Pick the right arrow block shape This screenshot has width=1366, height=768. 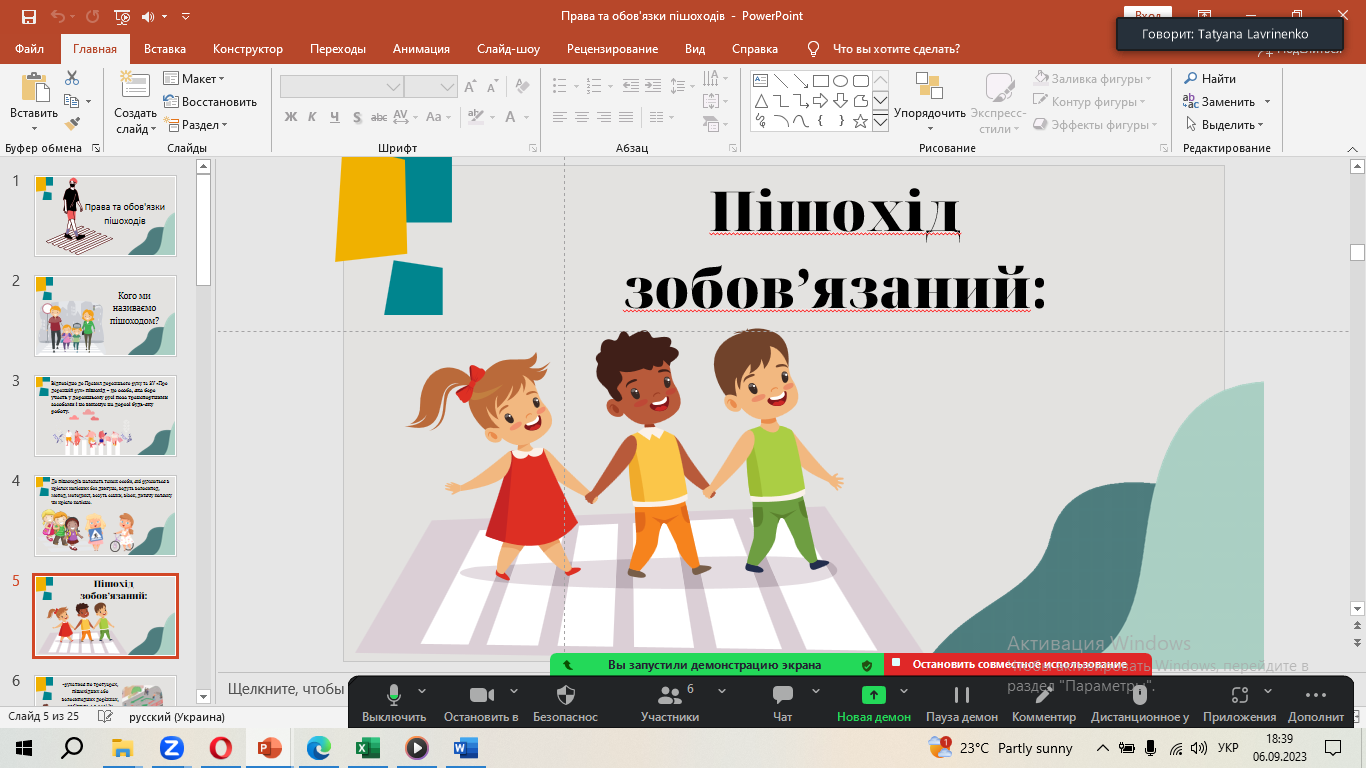pos(820,101)
